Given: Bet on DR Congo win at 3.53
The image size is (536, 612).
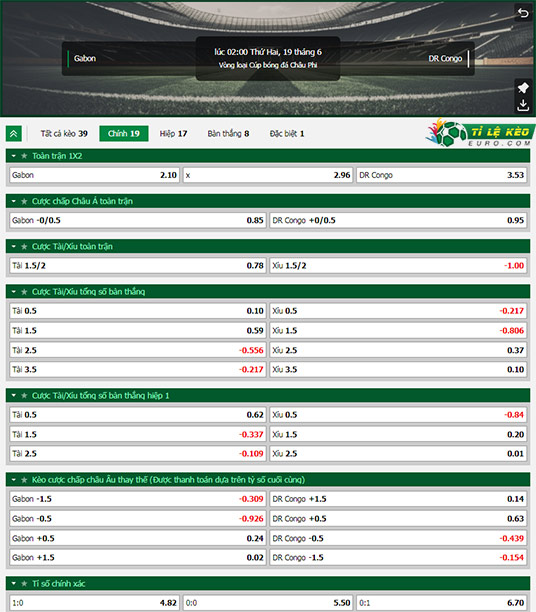Looking at the screenshot, I should click(x=442, y=175).
